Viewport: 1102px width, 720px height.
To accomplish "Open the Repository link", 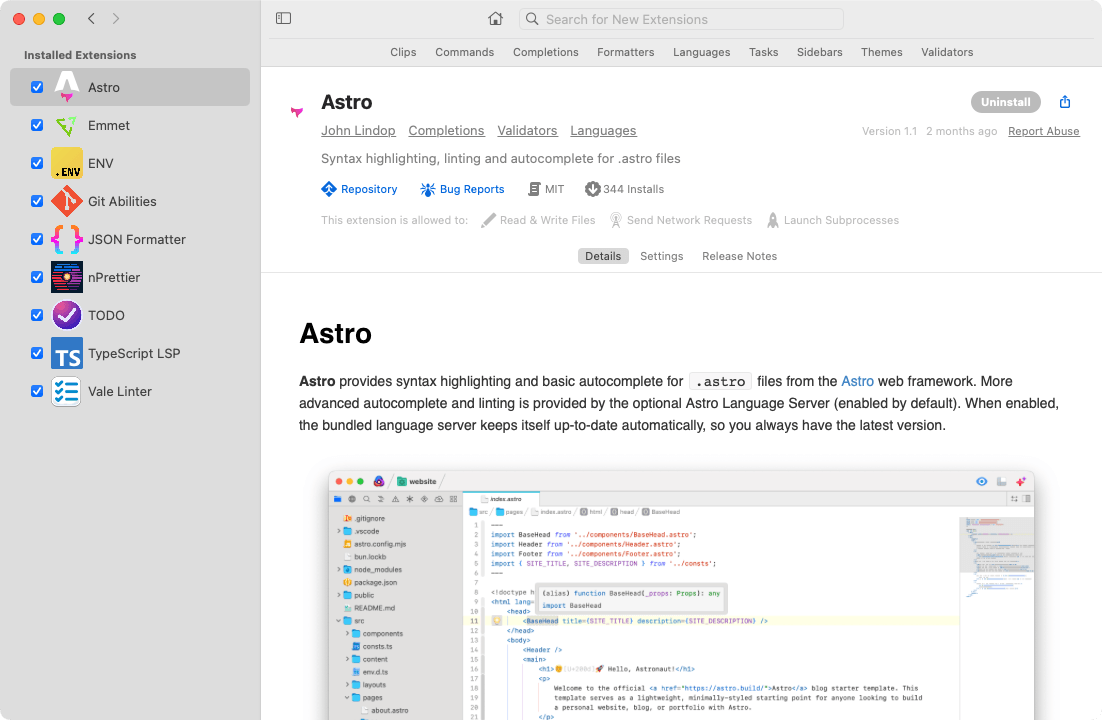I will (360, 188).
